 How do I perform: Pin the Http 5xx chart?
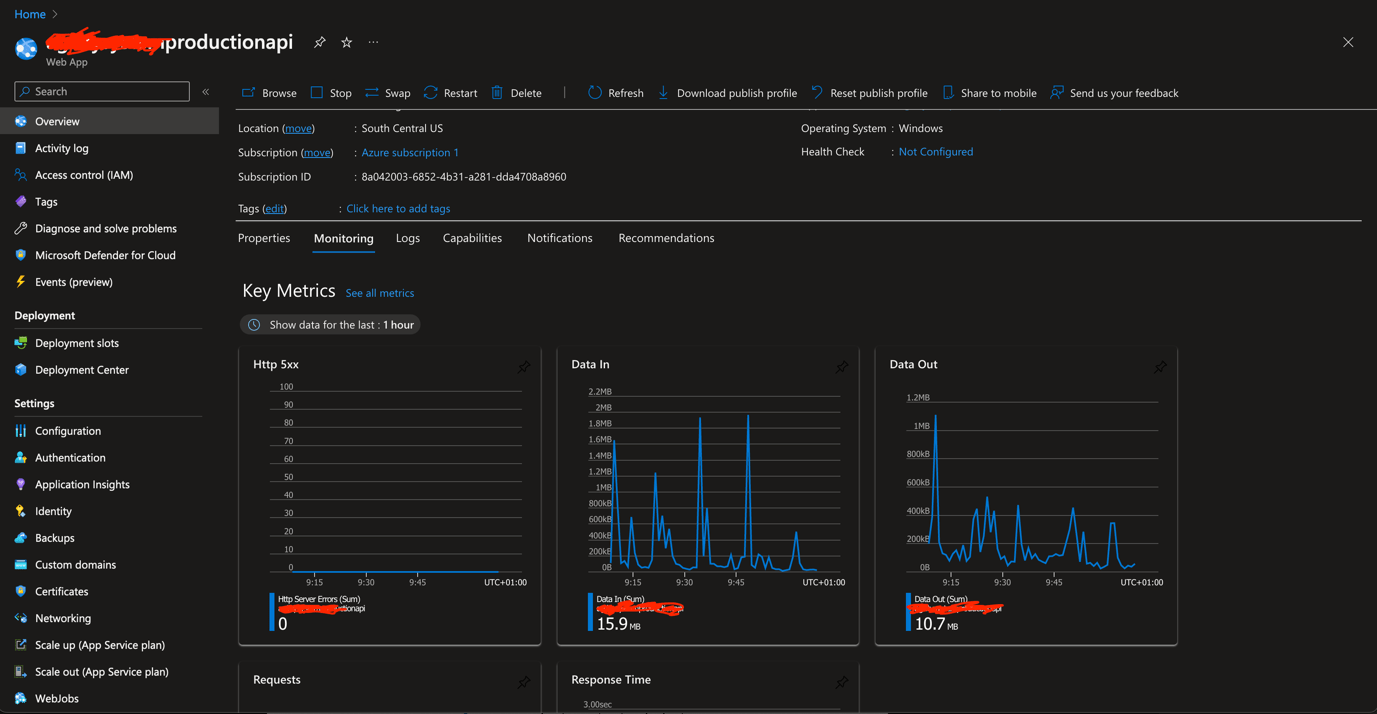point(524,367)
